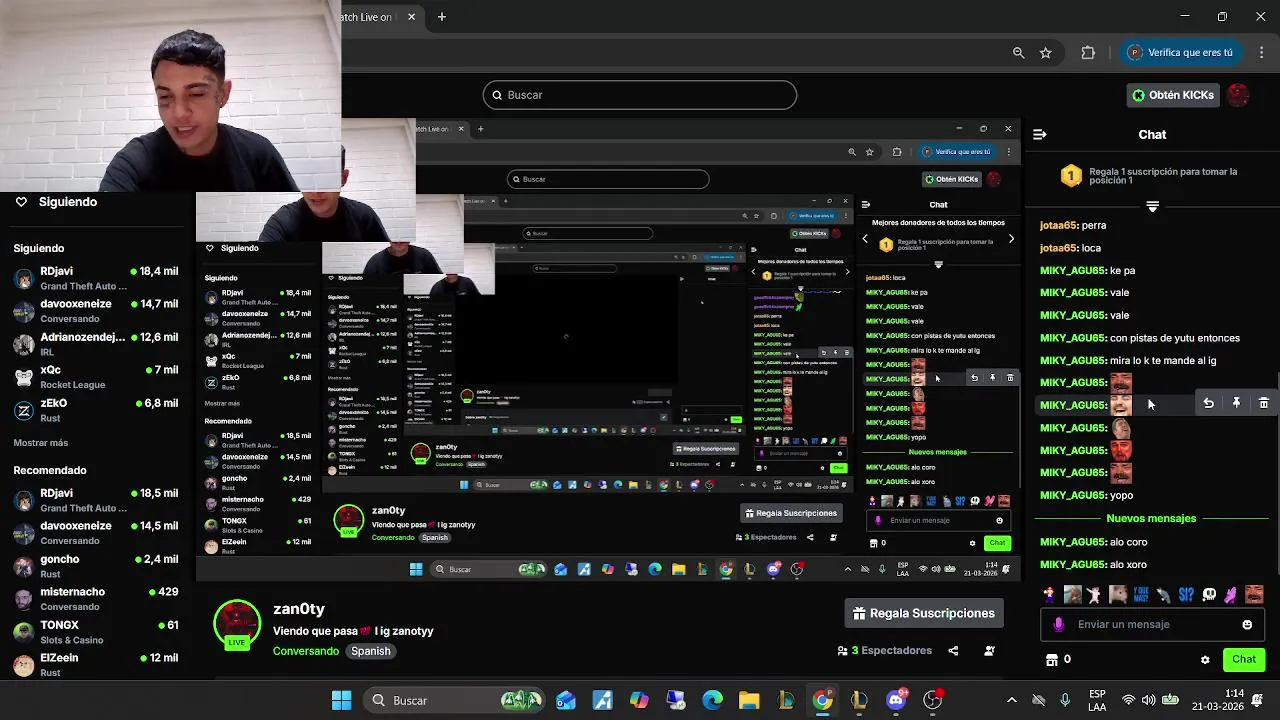Open Adrianozendej IRL channel in sidebar
This screenshot has height=720, width=1280.
point(96,344)
